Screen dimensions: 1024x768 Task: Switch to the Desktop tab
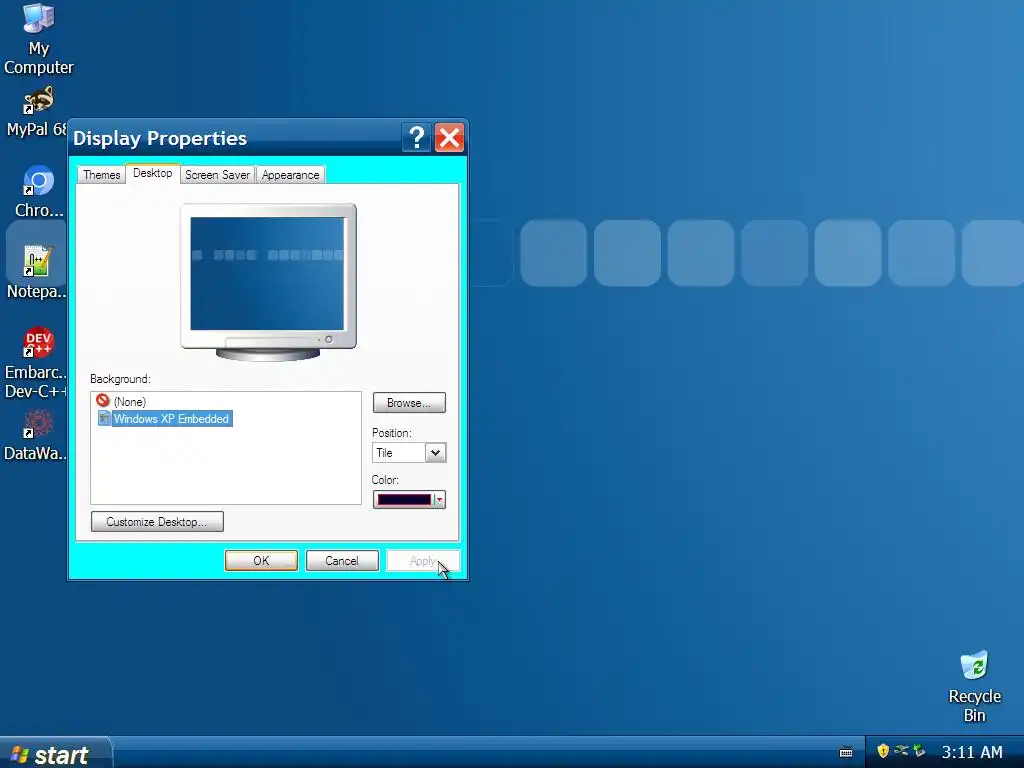[x=153, y=173]
